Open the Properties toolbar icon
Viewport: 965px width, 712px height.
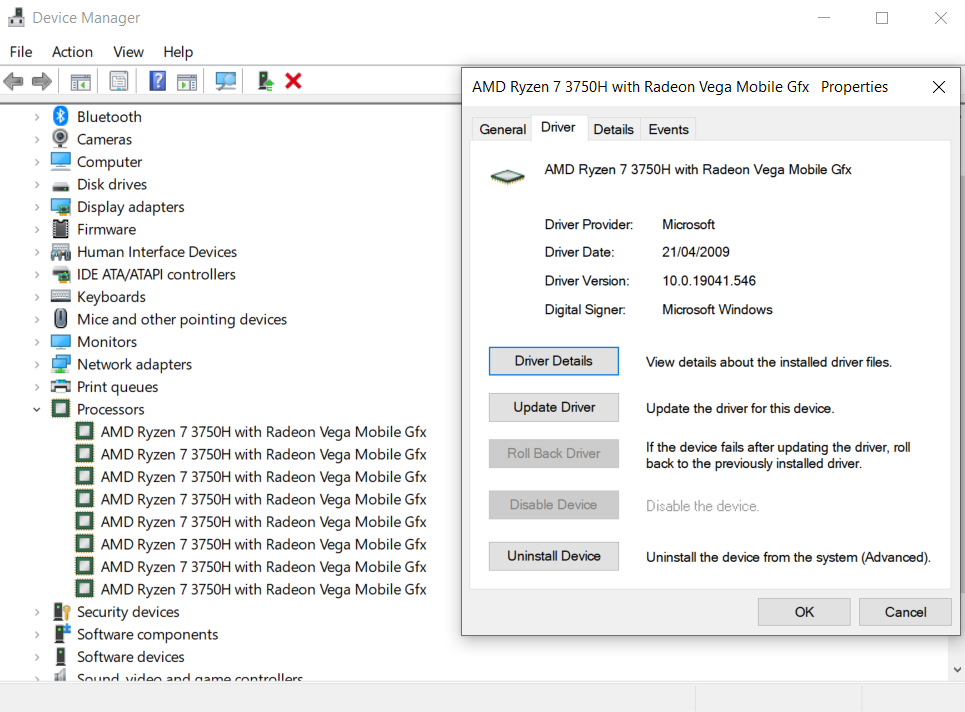[x=119, y=81]
